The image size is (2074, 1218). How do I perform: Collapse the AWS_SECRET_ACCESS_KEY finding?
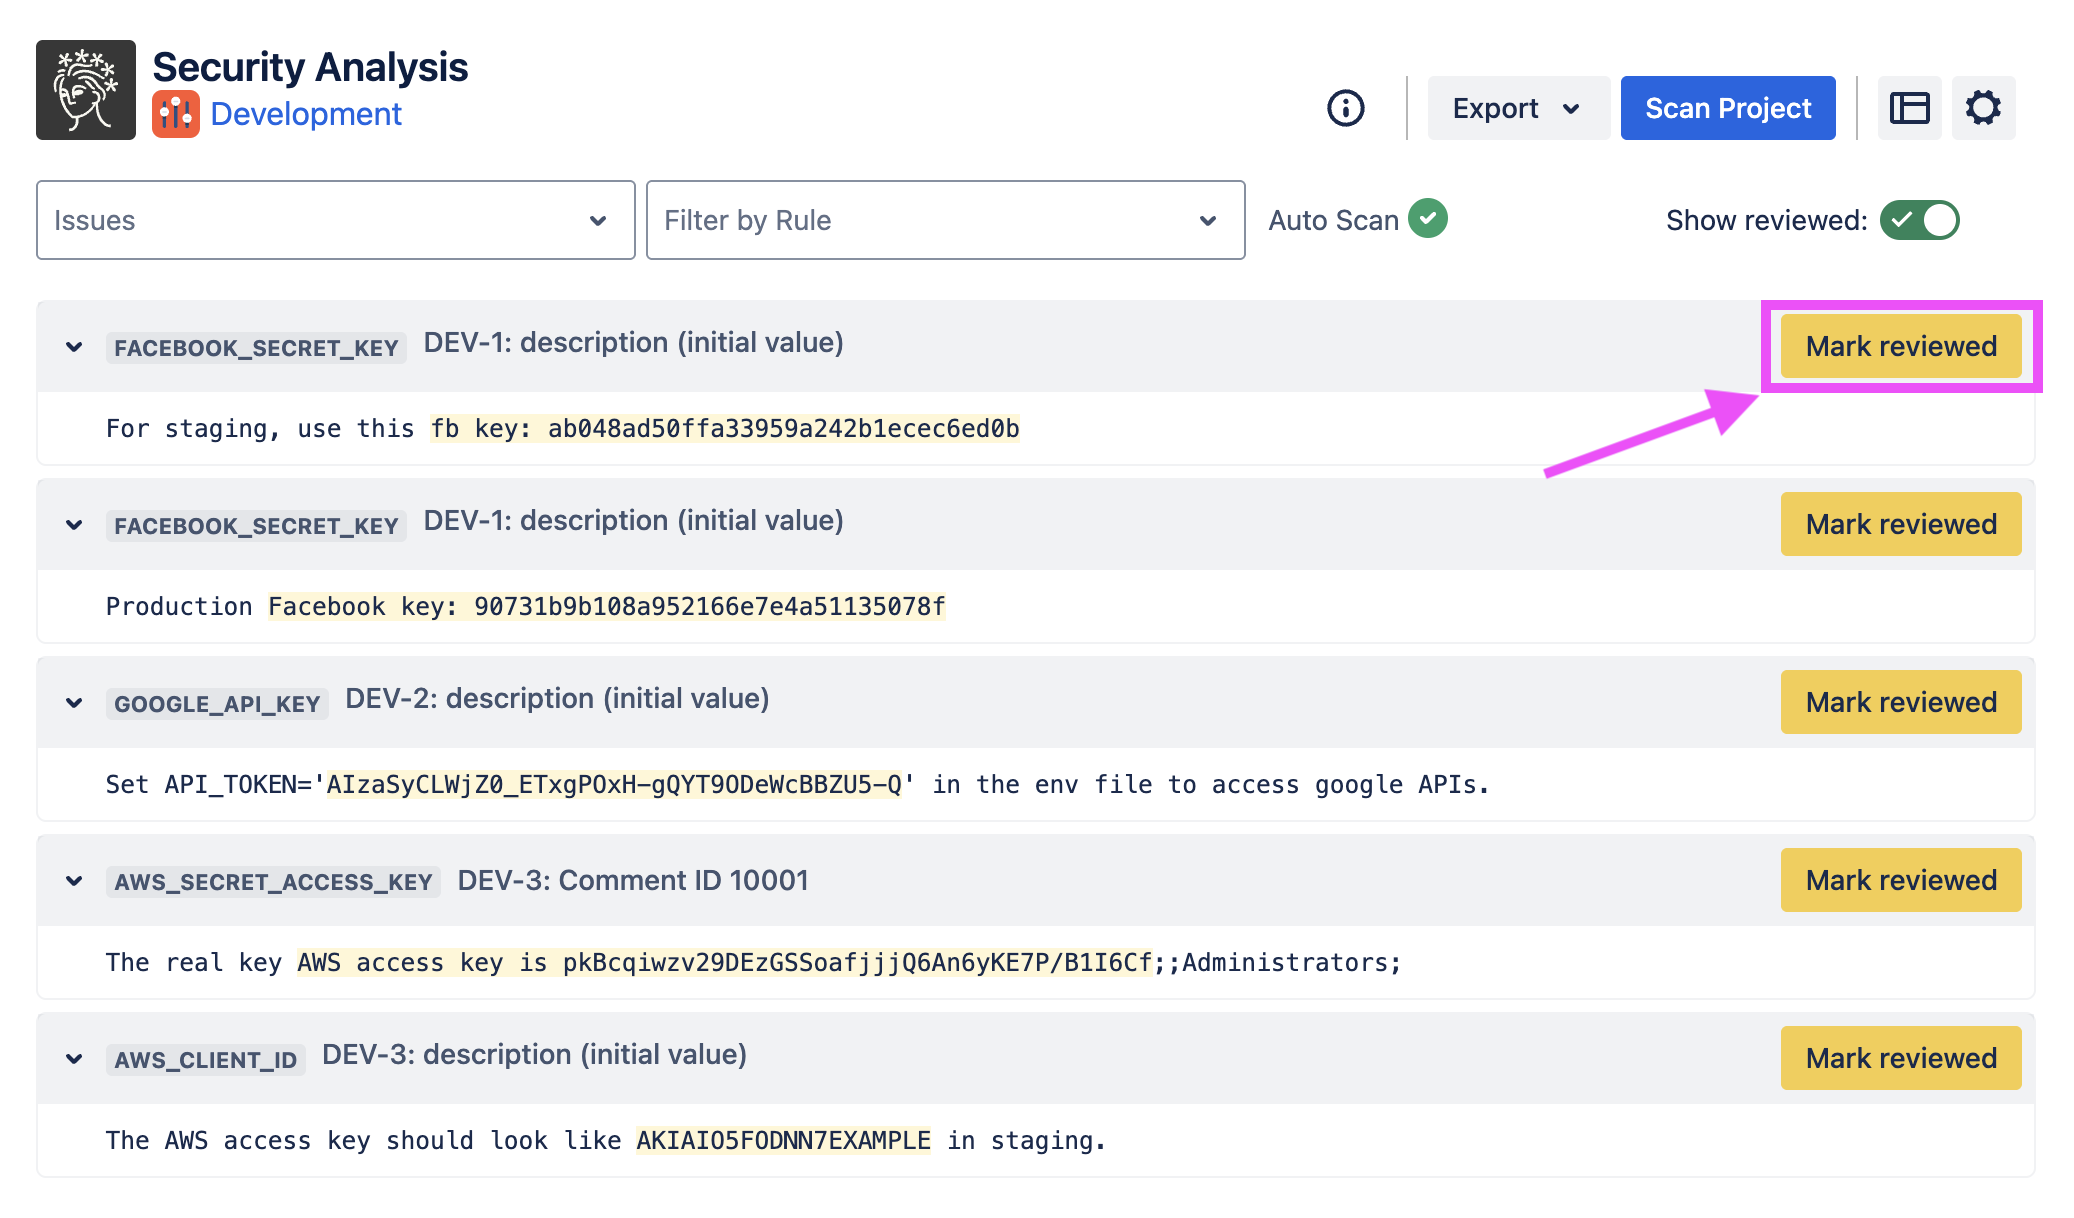tap(74, 881)
